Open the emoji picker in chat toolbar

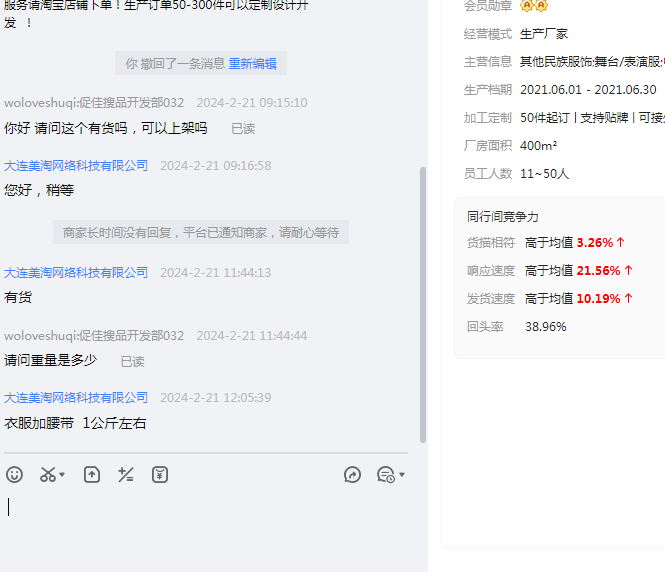(x=14, y=475)
